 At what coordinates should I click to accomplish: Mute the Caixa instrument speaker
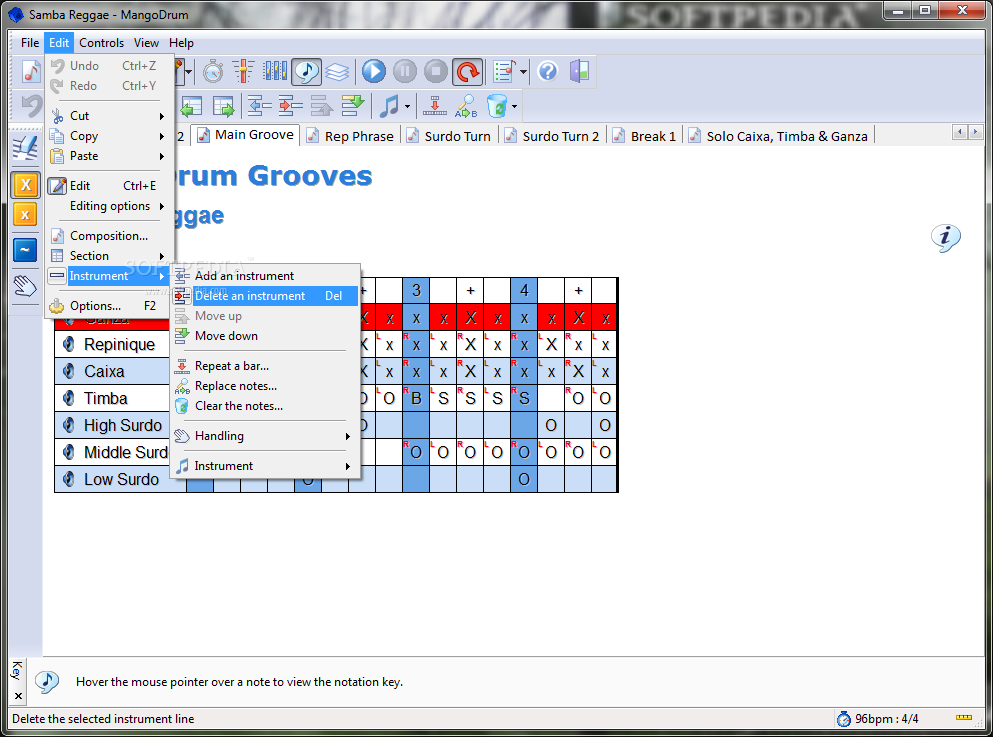pos(68,371)
